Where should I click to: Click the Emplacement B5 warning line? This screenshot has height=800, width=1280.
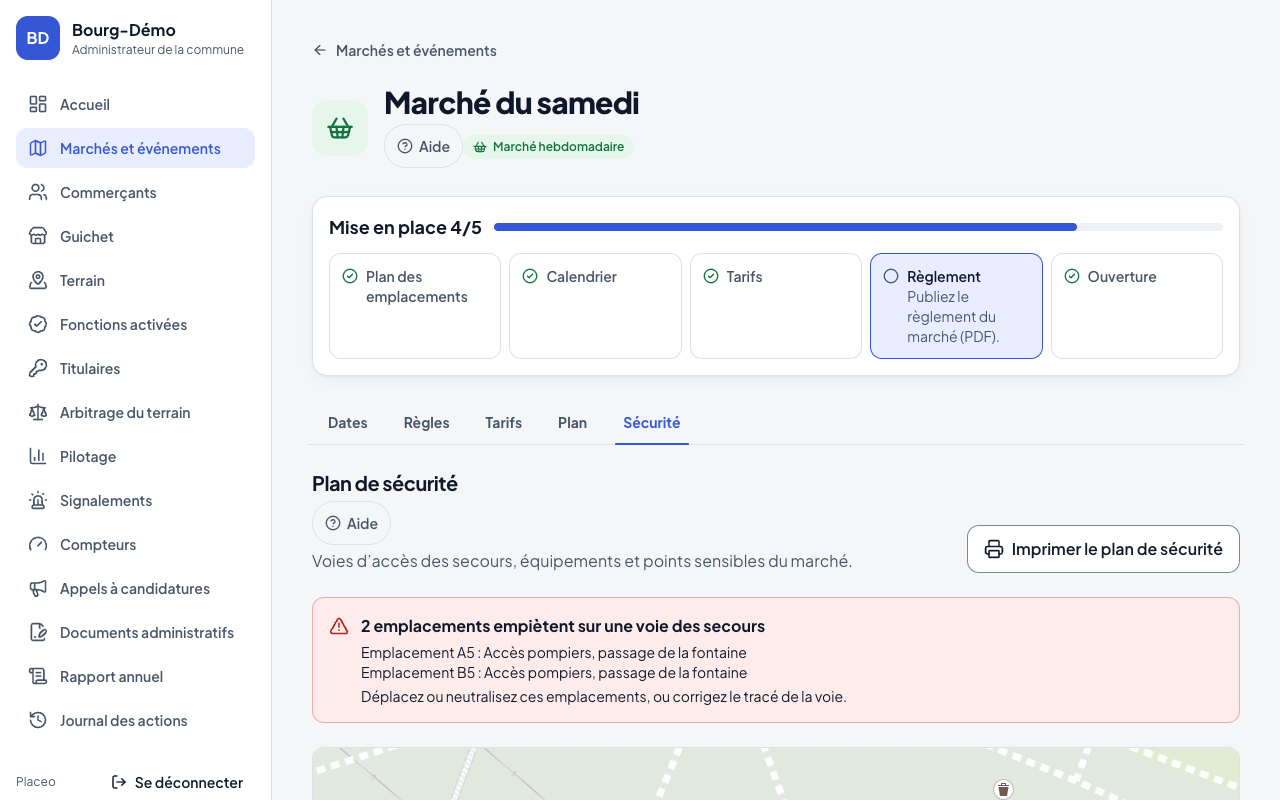coord(554,673)
